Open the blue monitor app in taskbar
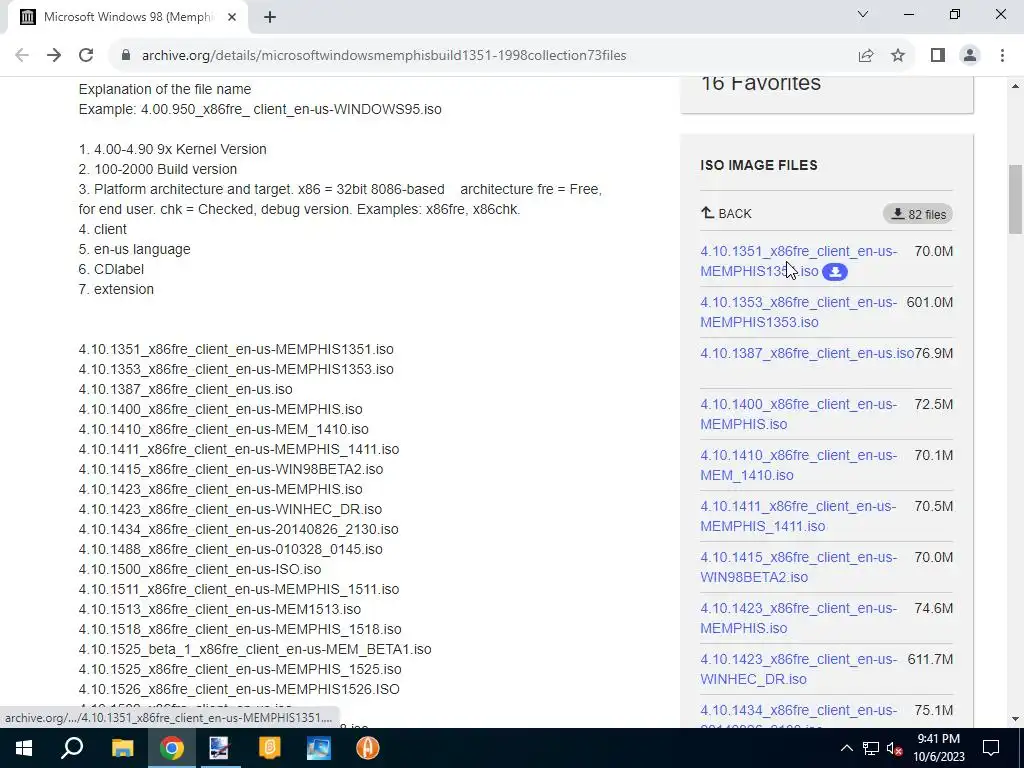 pyautogui.click(x=319, y=748)
